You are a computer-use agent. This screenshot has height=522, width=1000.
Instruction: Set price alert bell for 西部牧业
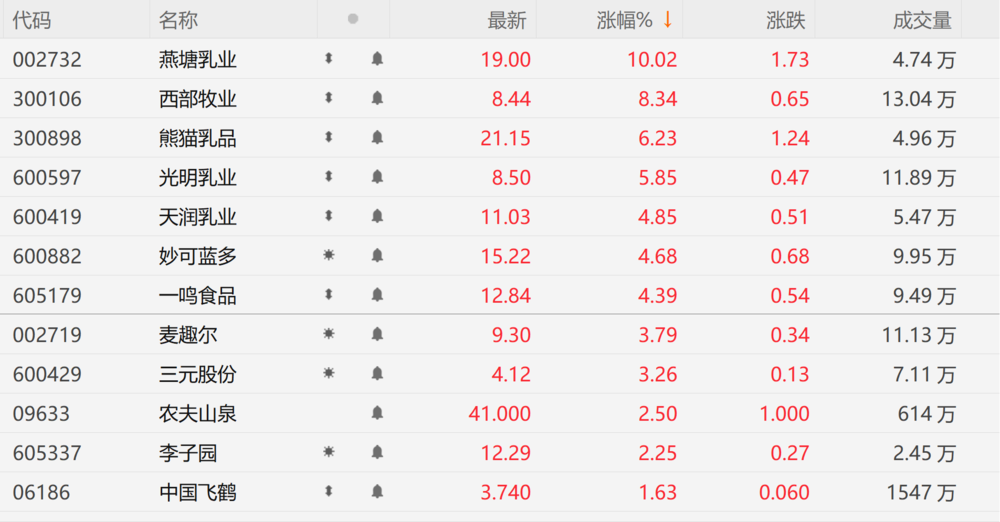point(377,98)
